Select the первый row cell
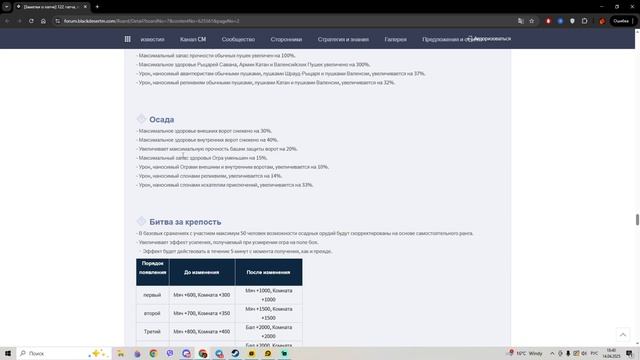Screen dimensions: 640x360 tap(152, 295)
